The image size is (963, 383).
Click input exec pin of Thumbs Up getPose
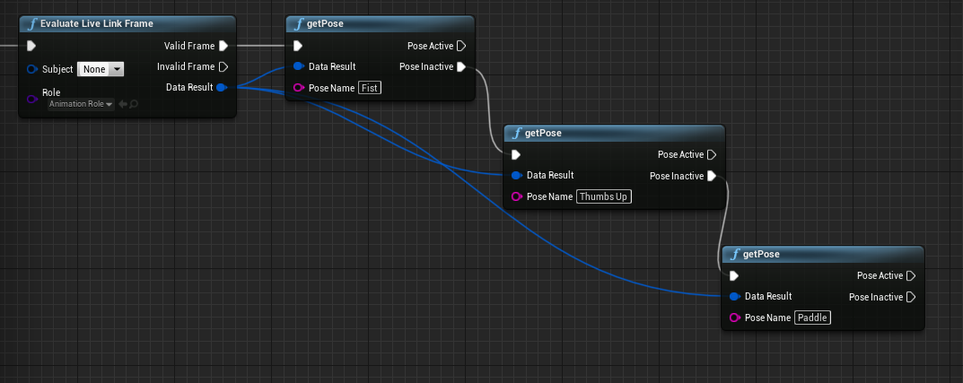[x=516, y=154]
